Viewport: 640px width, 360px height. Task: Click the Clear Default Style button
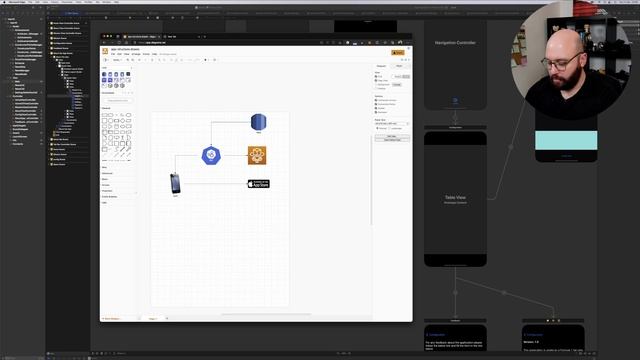click(x=392, y=140)
